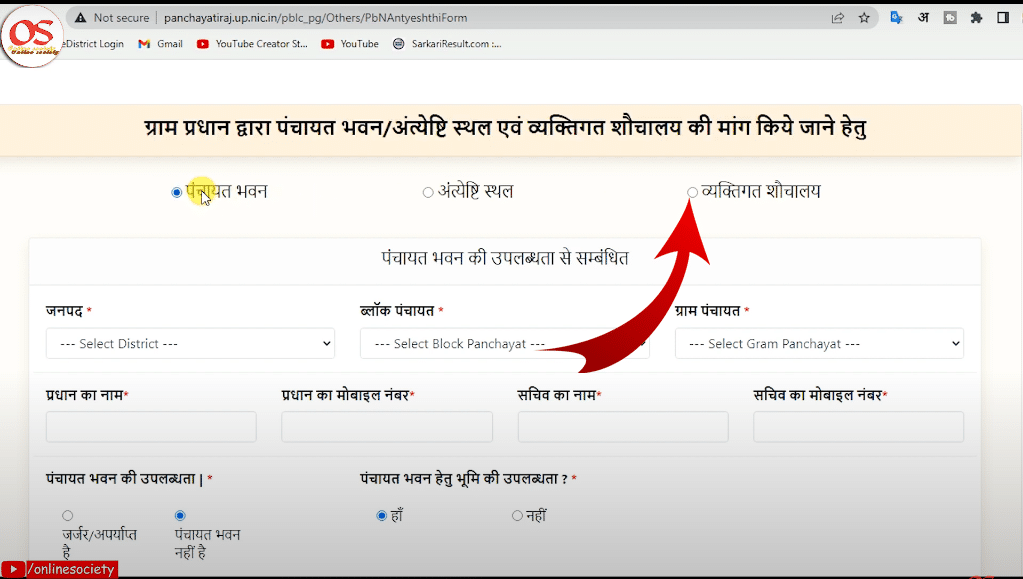
Task: Click the Not secure warning icon
Action: point(79,18)
